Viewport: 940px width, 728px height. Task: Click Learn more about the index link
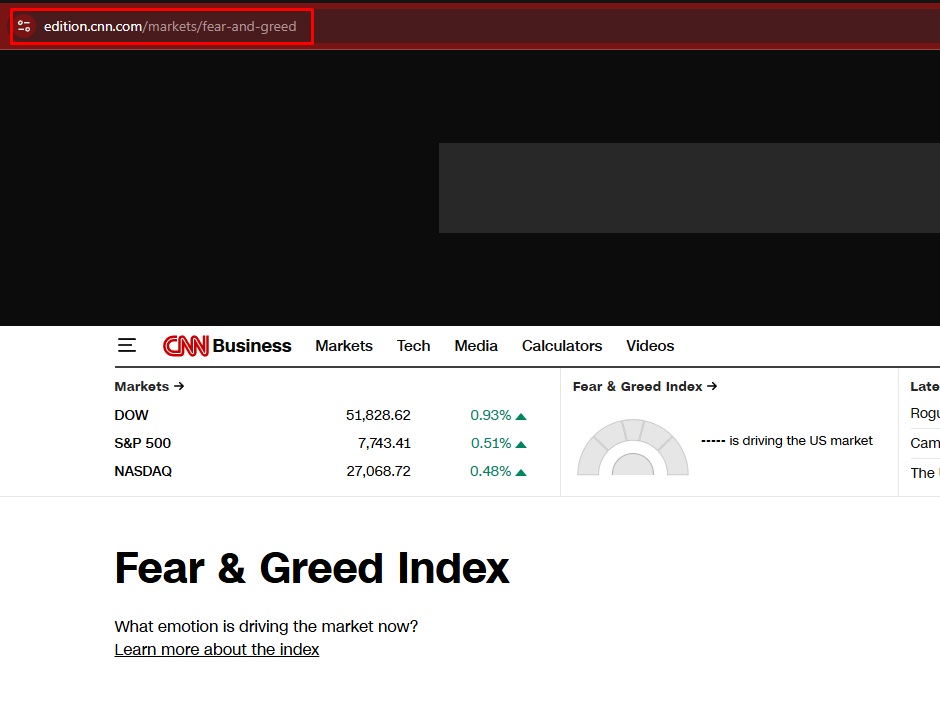pyautogui.click(x=216, y=649)
